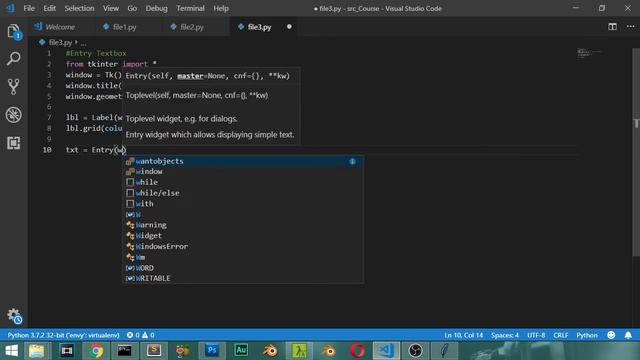
Task: Open the Explorer view in activity bar
Action: pos(13,31)
